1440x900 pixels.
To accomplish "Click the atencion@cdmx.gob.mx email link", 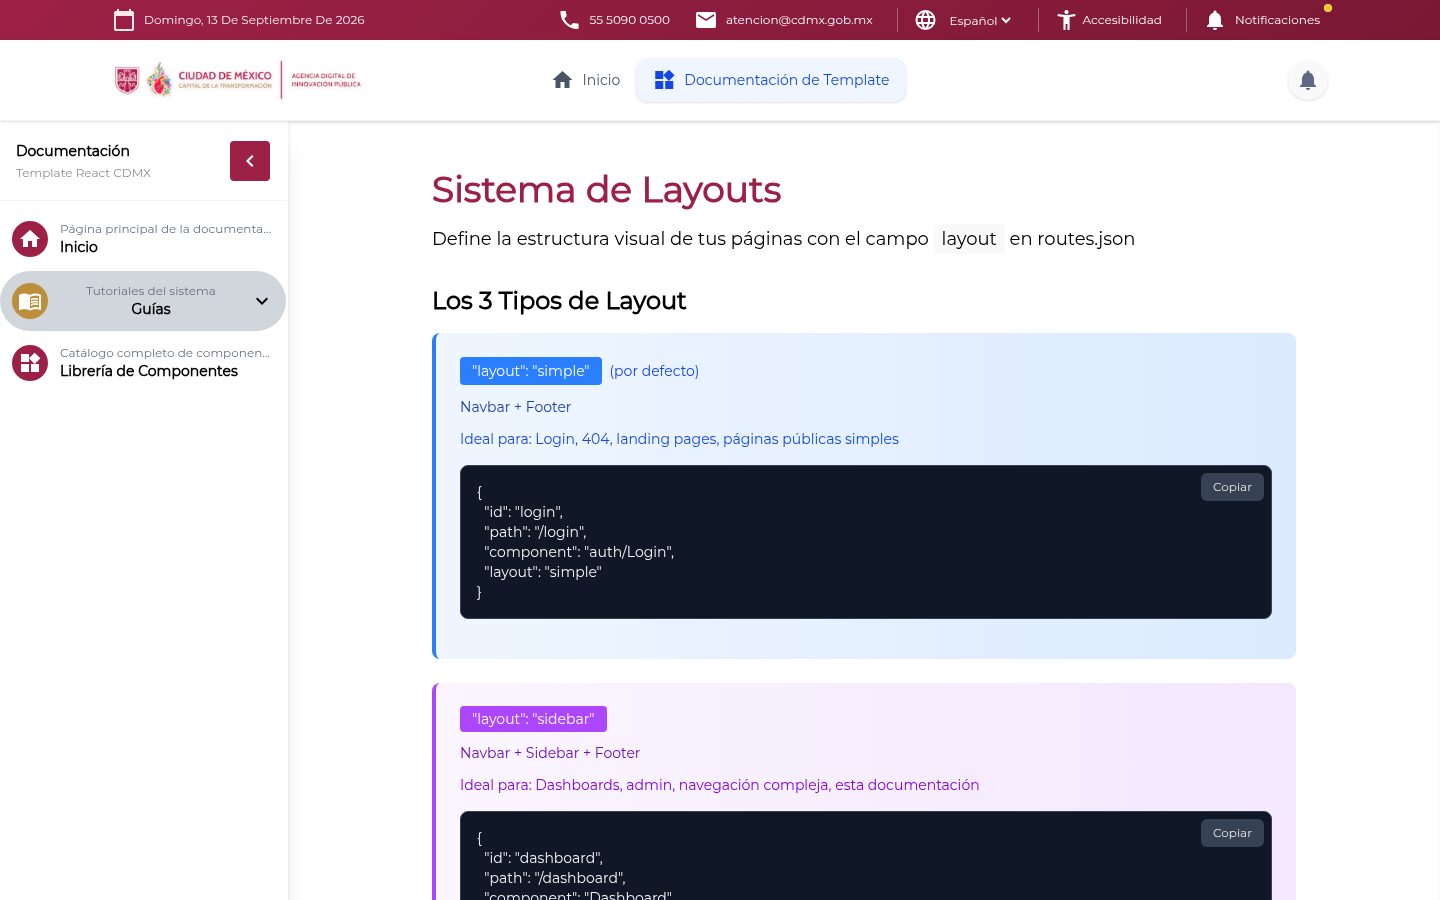I will click(x=799, y=20).
